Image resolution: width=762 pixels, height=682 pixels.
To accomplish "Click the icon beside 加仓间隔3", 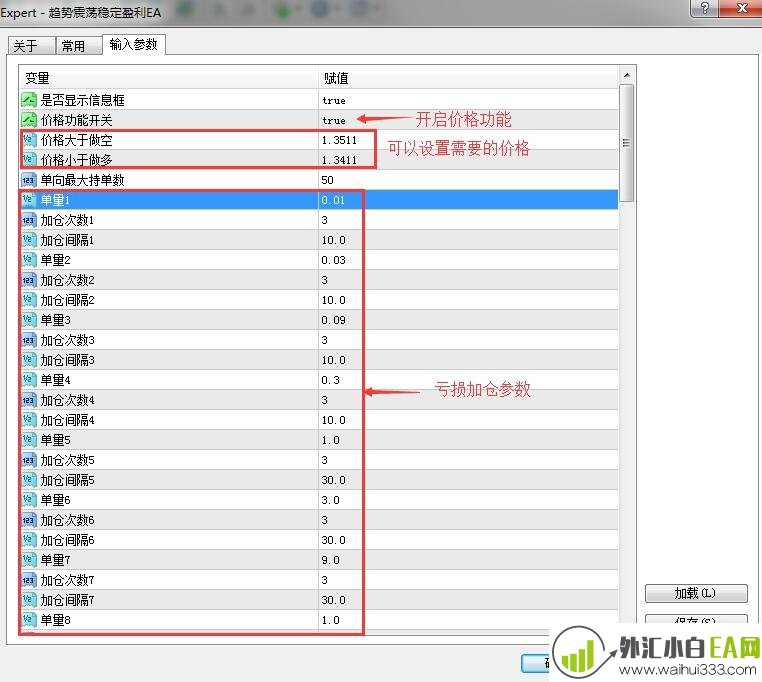I will pos(29,360).
